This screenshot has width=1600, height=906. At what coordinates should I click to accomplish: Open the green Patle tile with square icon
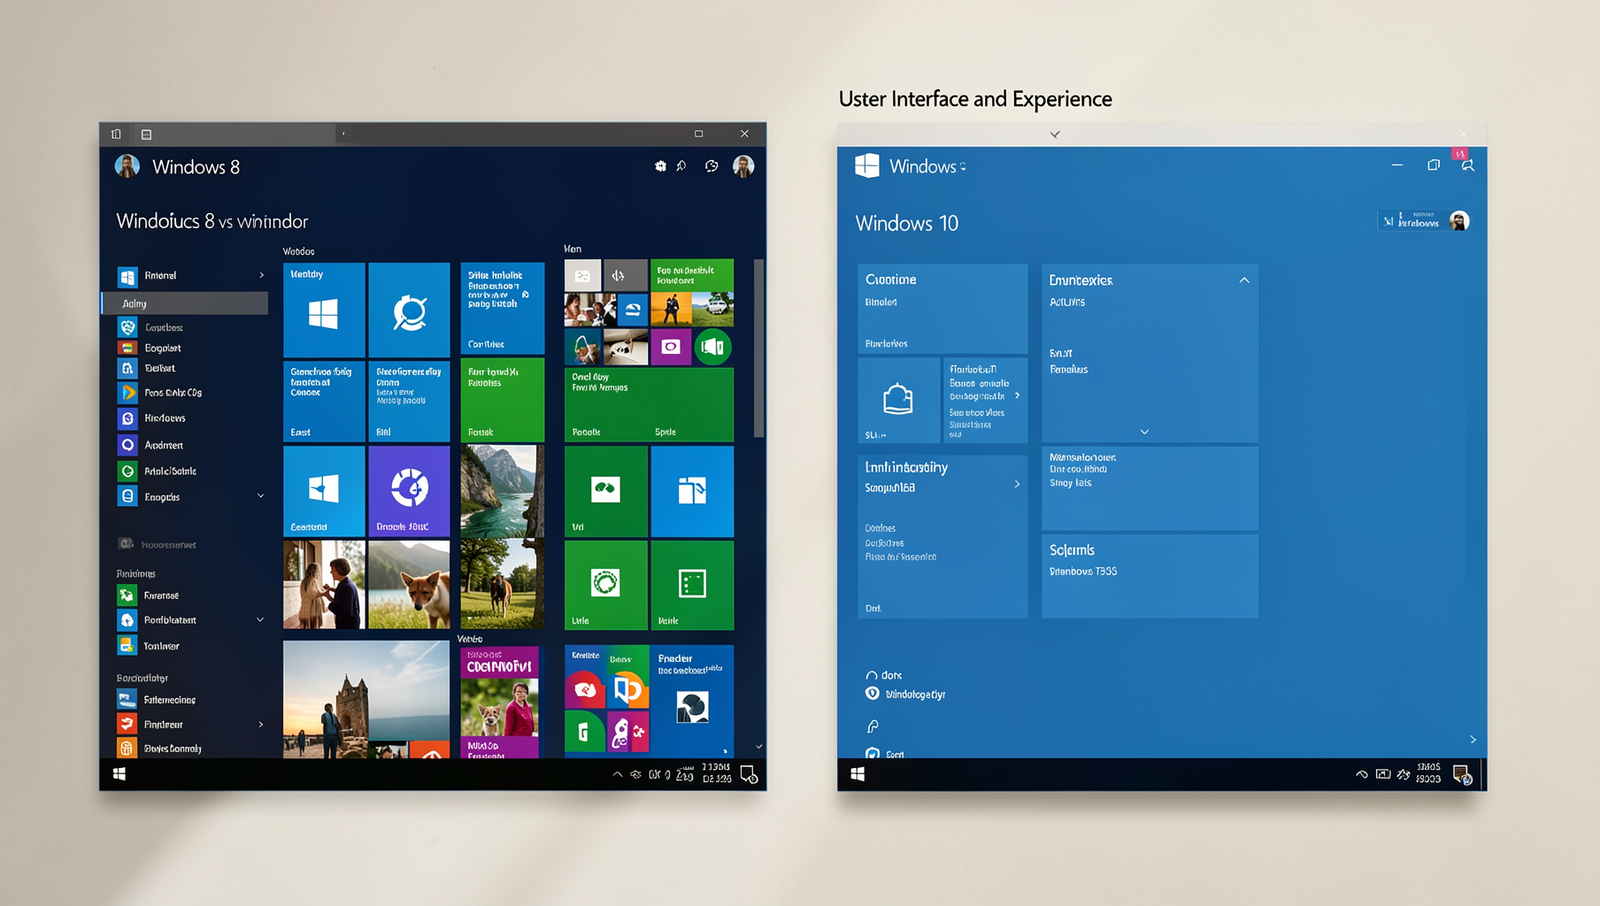coord(692,585)
